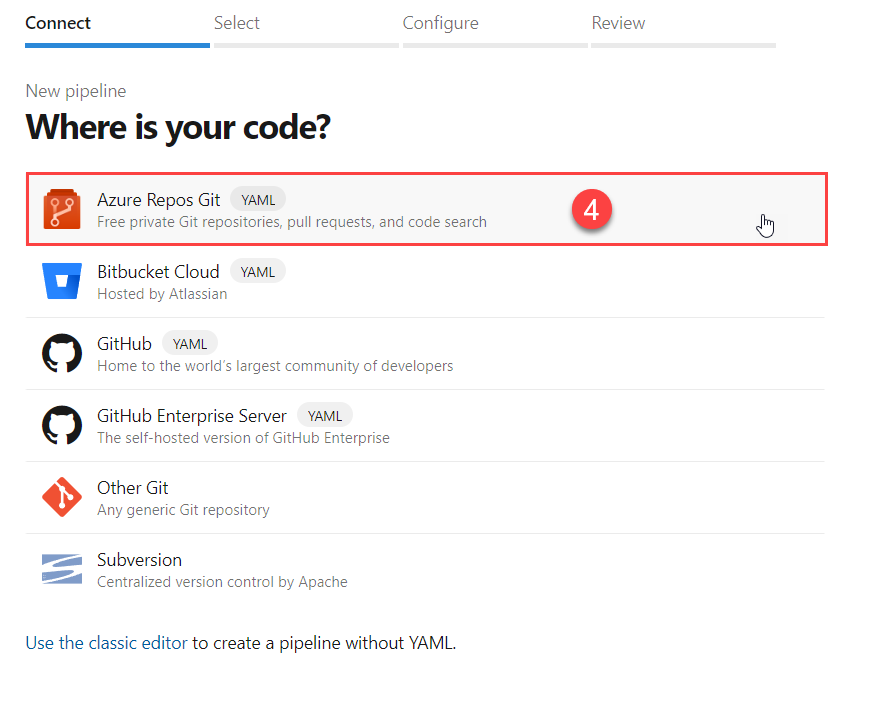The height and width of the screenshot is (715, 889).
Task: Click the GitHub Enterprise Server octocat icon
Action: pos(62,425)
